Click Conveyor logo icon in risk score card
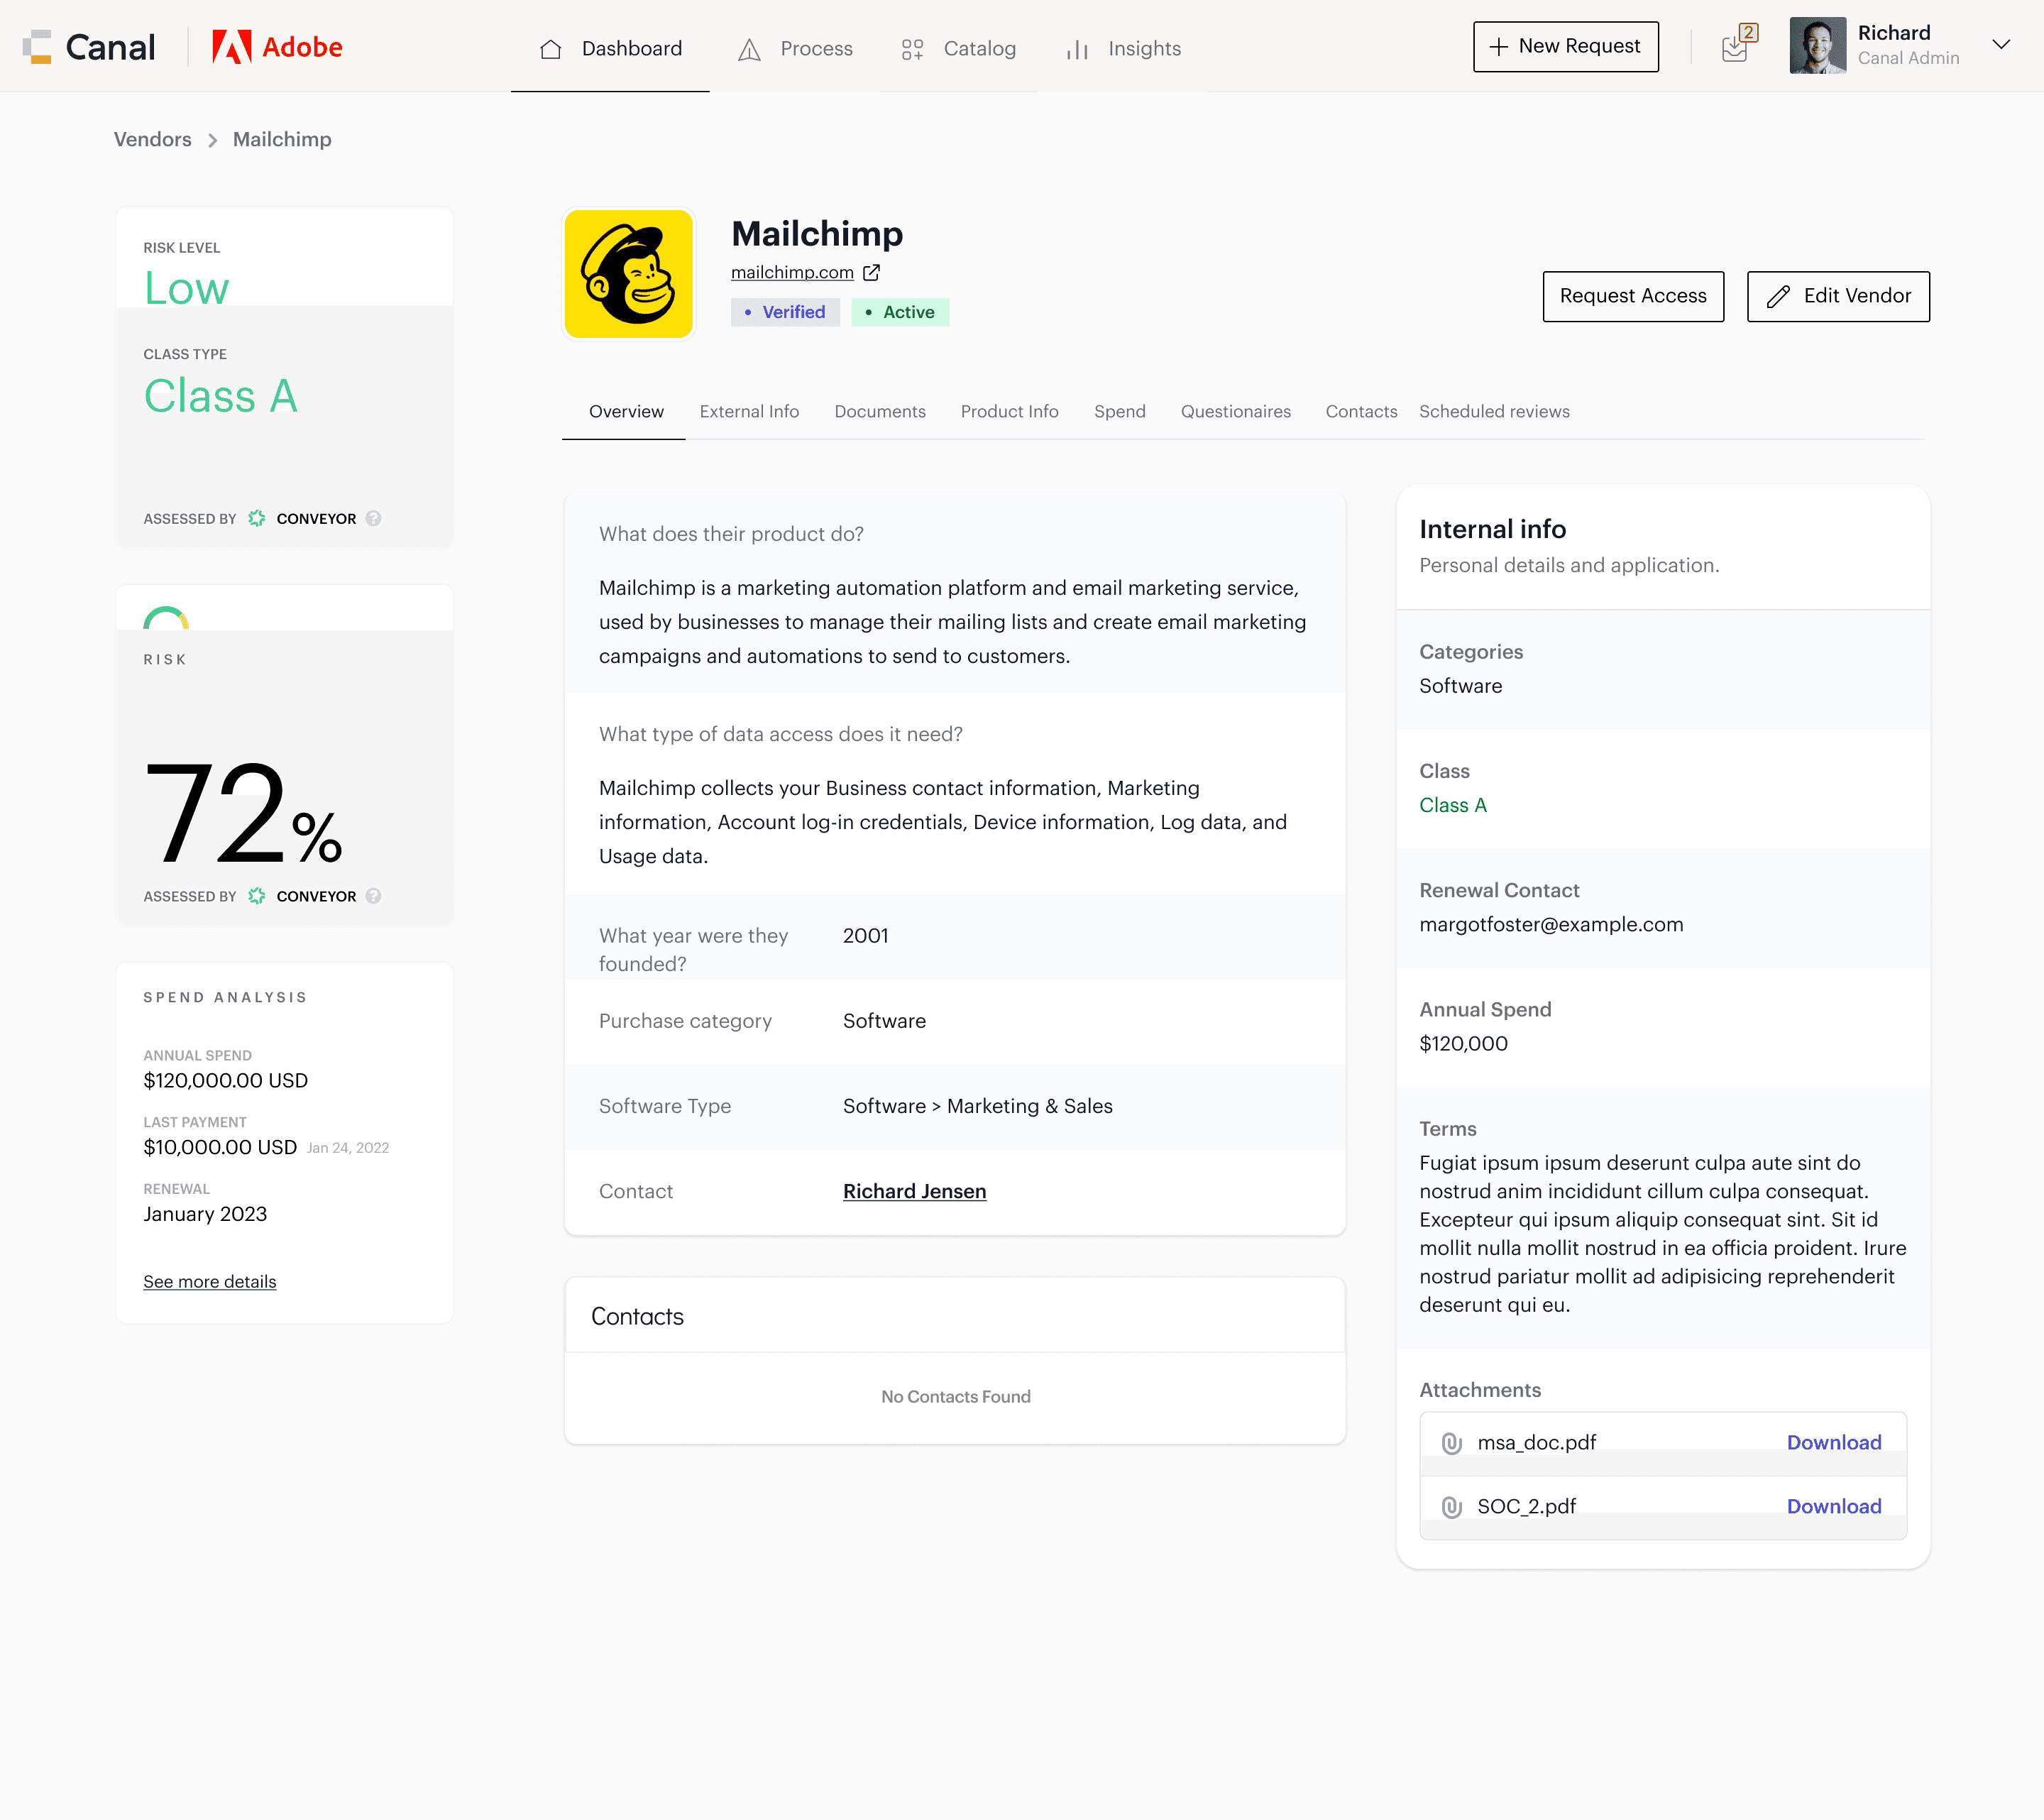 coord(257,896)
